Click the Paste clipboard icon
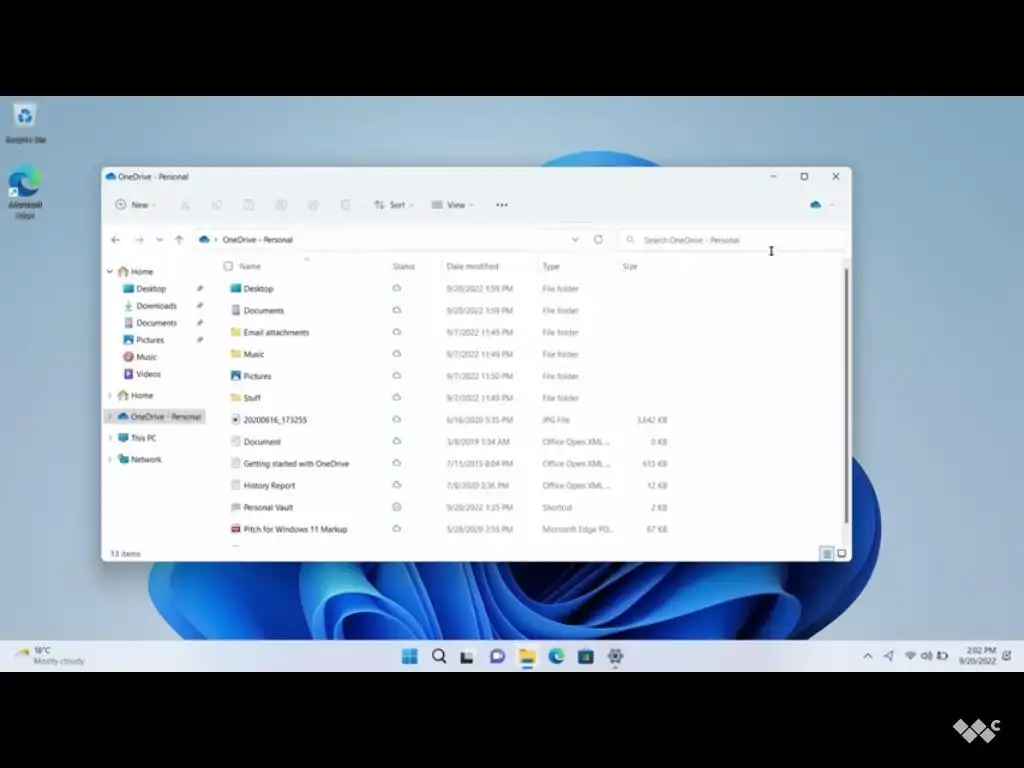1024x768 pixels. coord(249,205)
